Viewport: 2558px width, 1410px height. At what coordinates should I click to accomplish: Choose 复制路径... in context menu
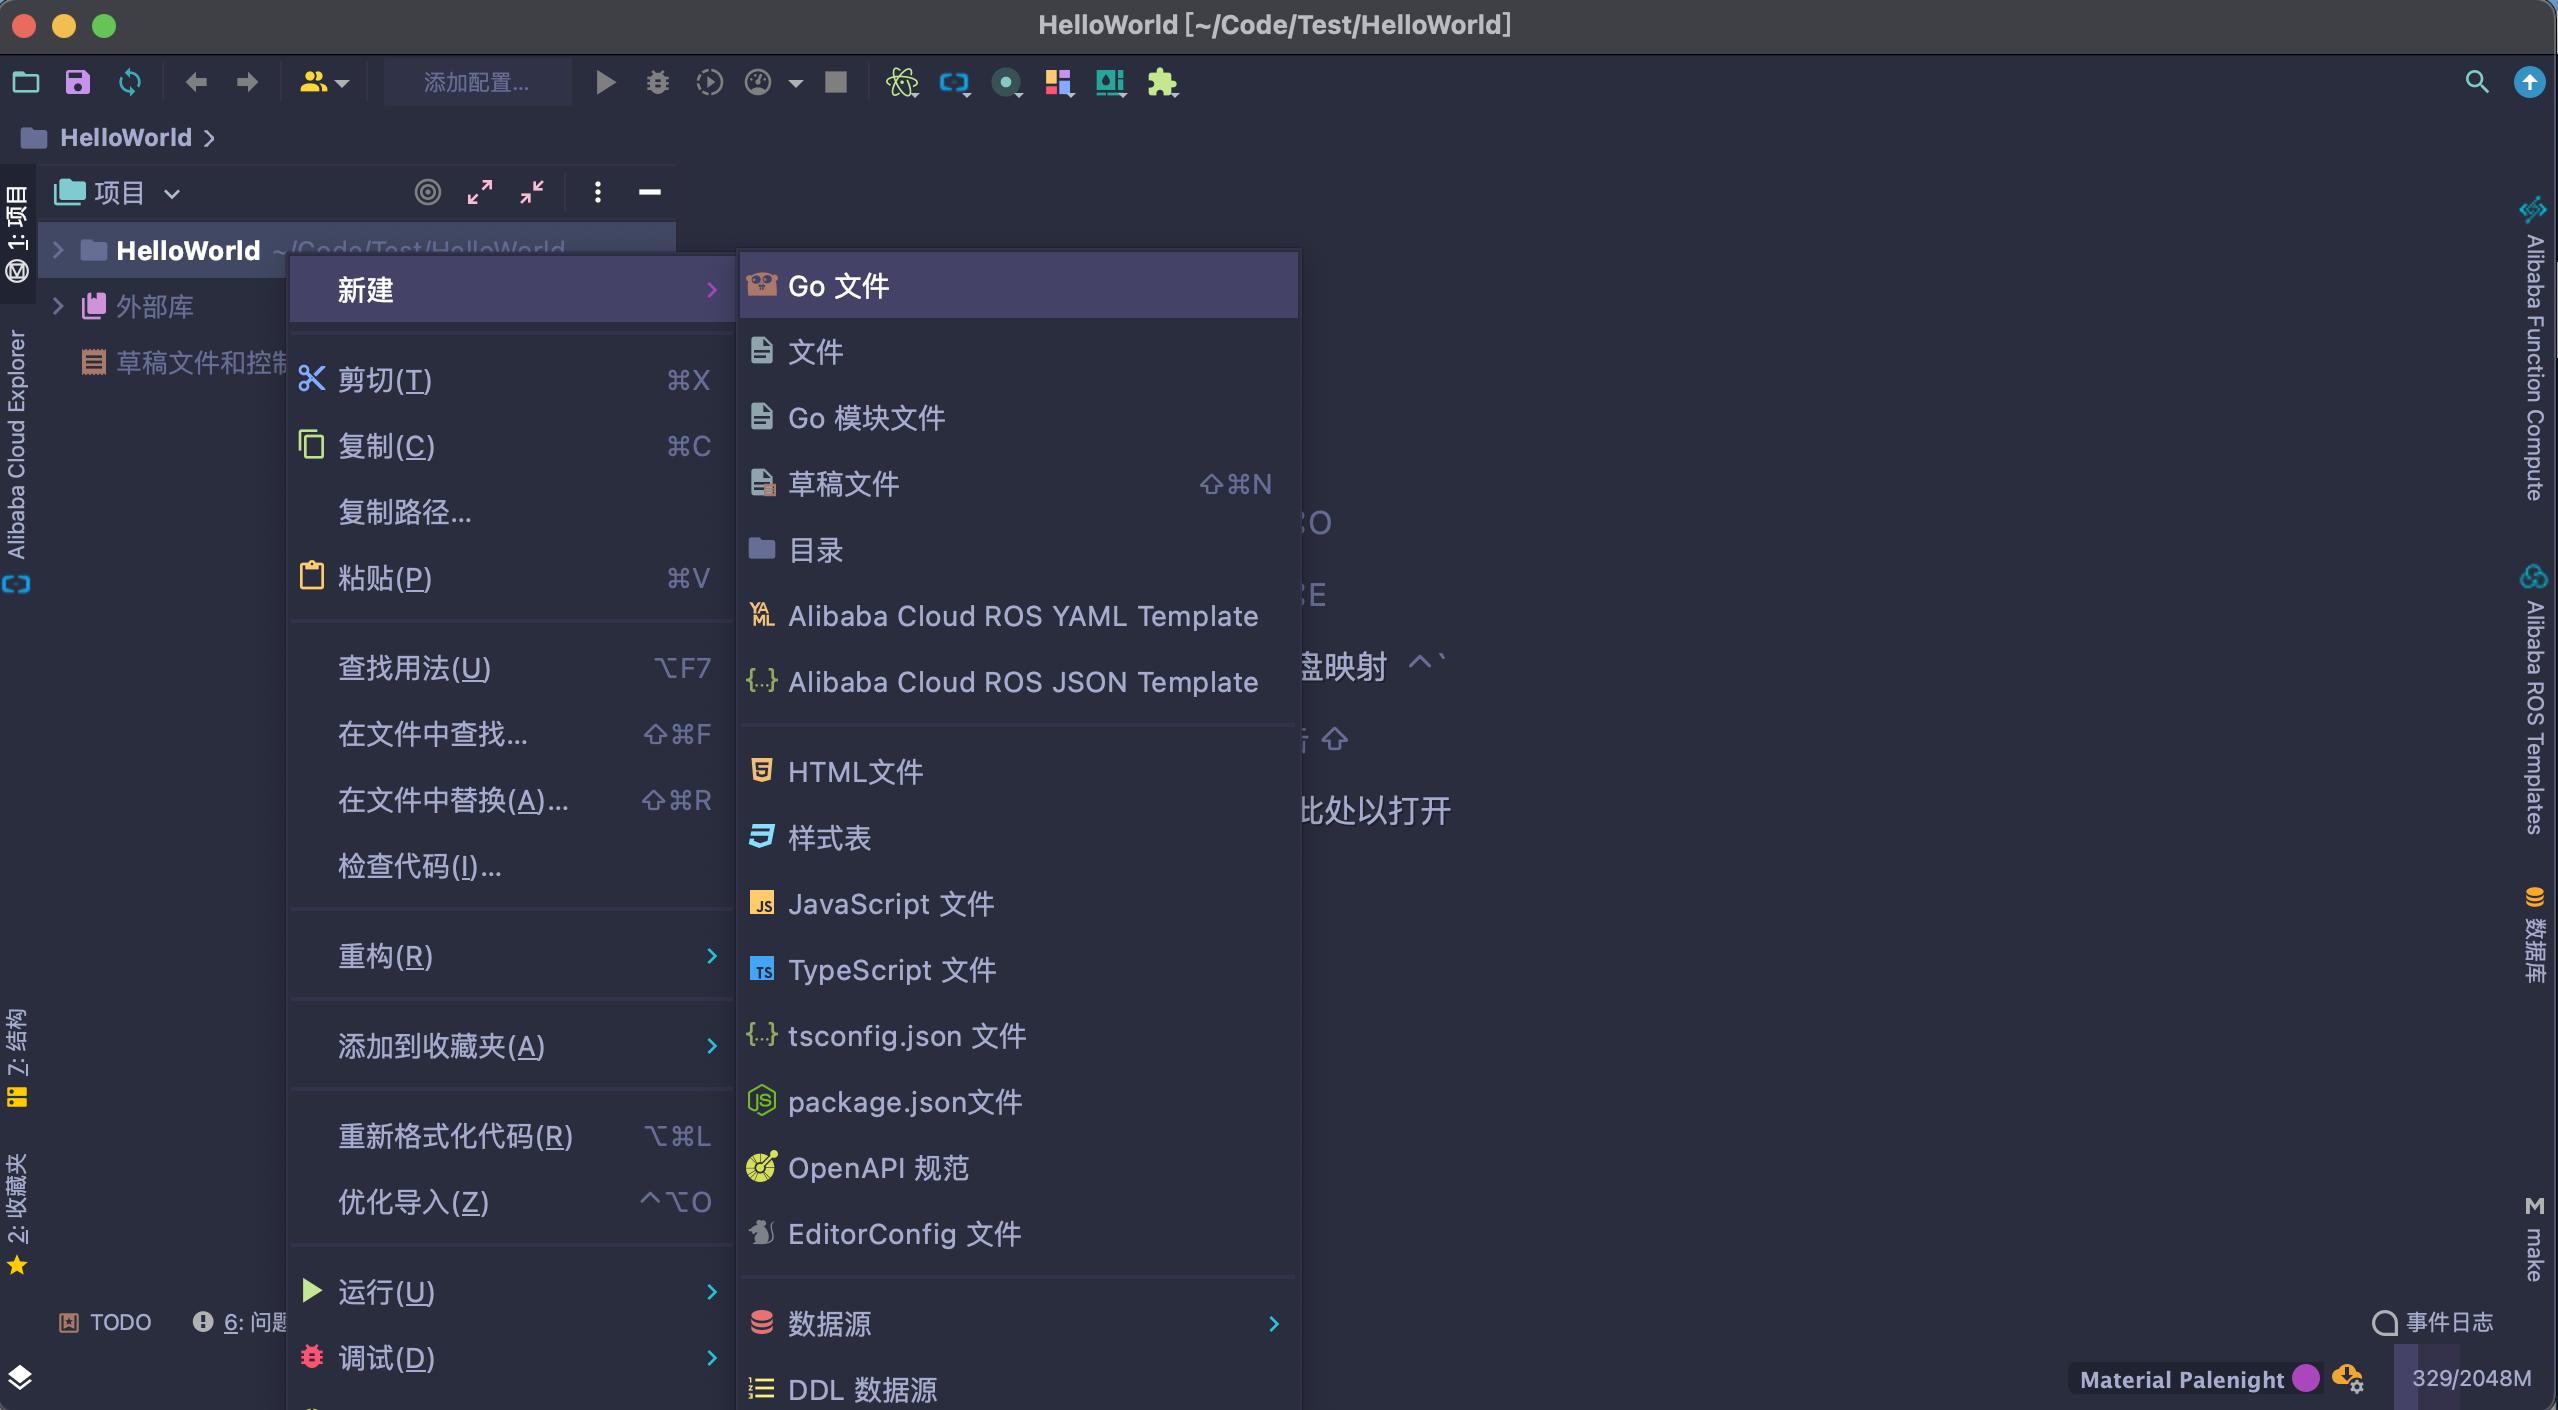coord(404,512)
